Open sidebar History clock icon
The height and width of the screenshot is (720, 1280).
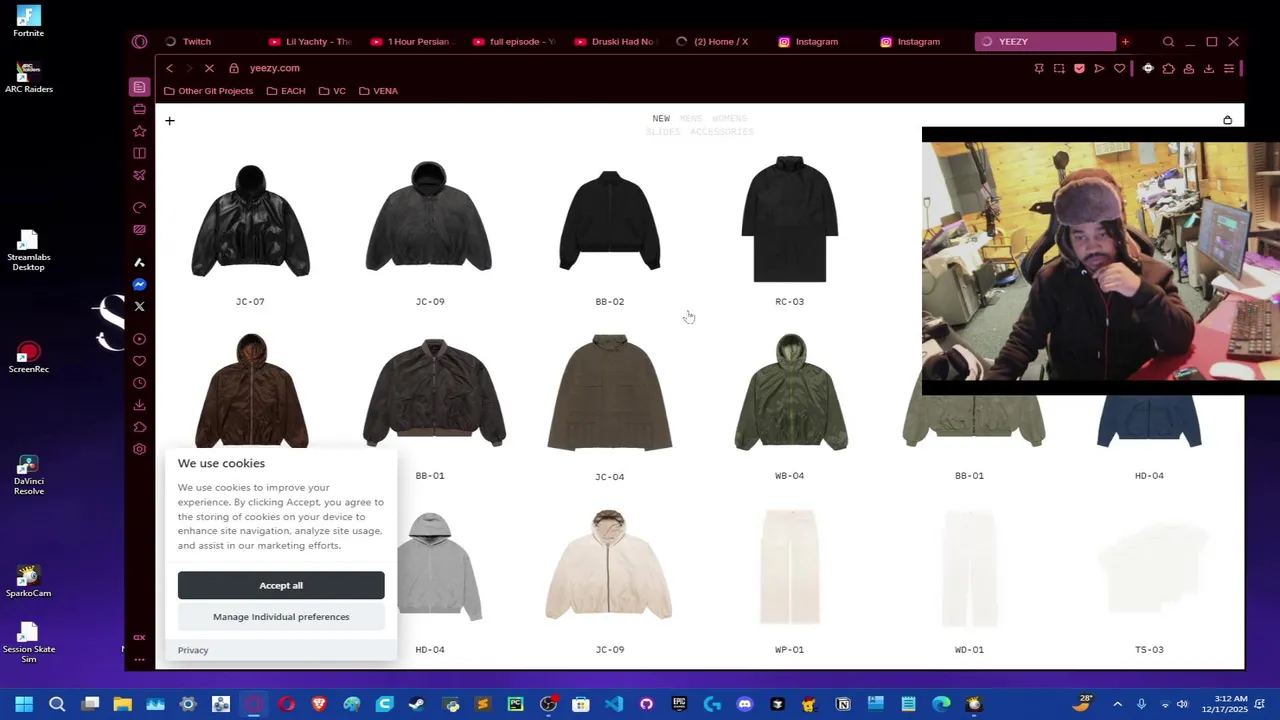tap(139, 383)
